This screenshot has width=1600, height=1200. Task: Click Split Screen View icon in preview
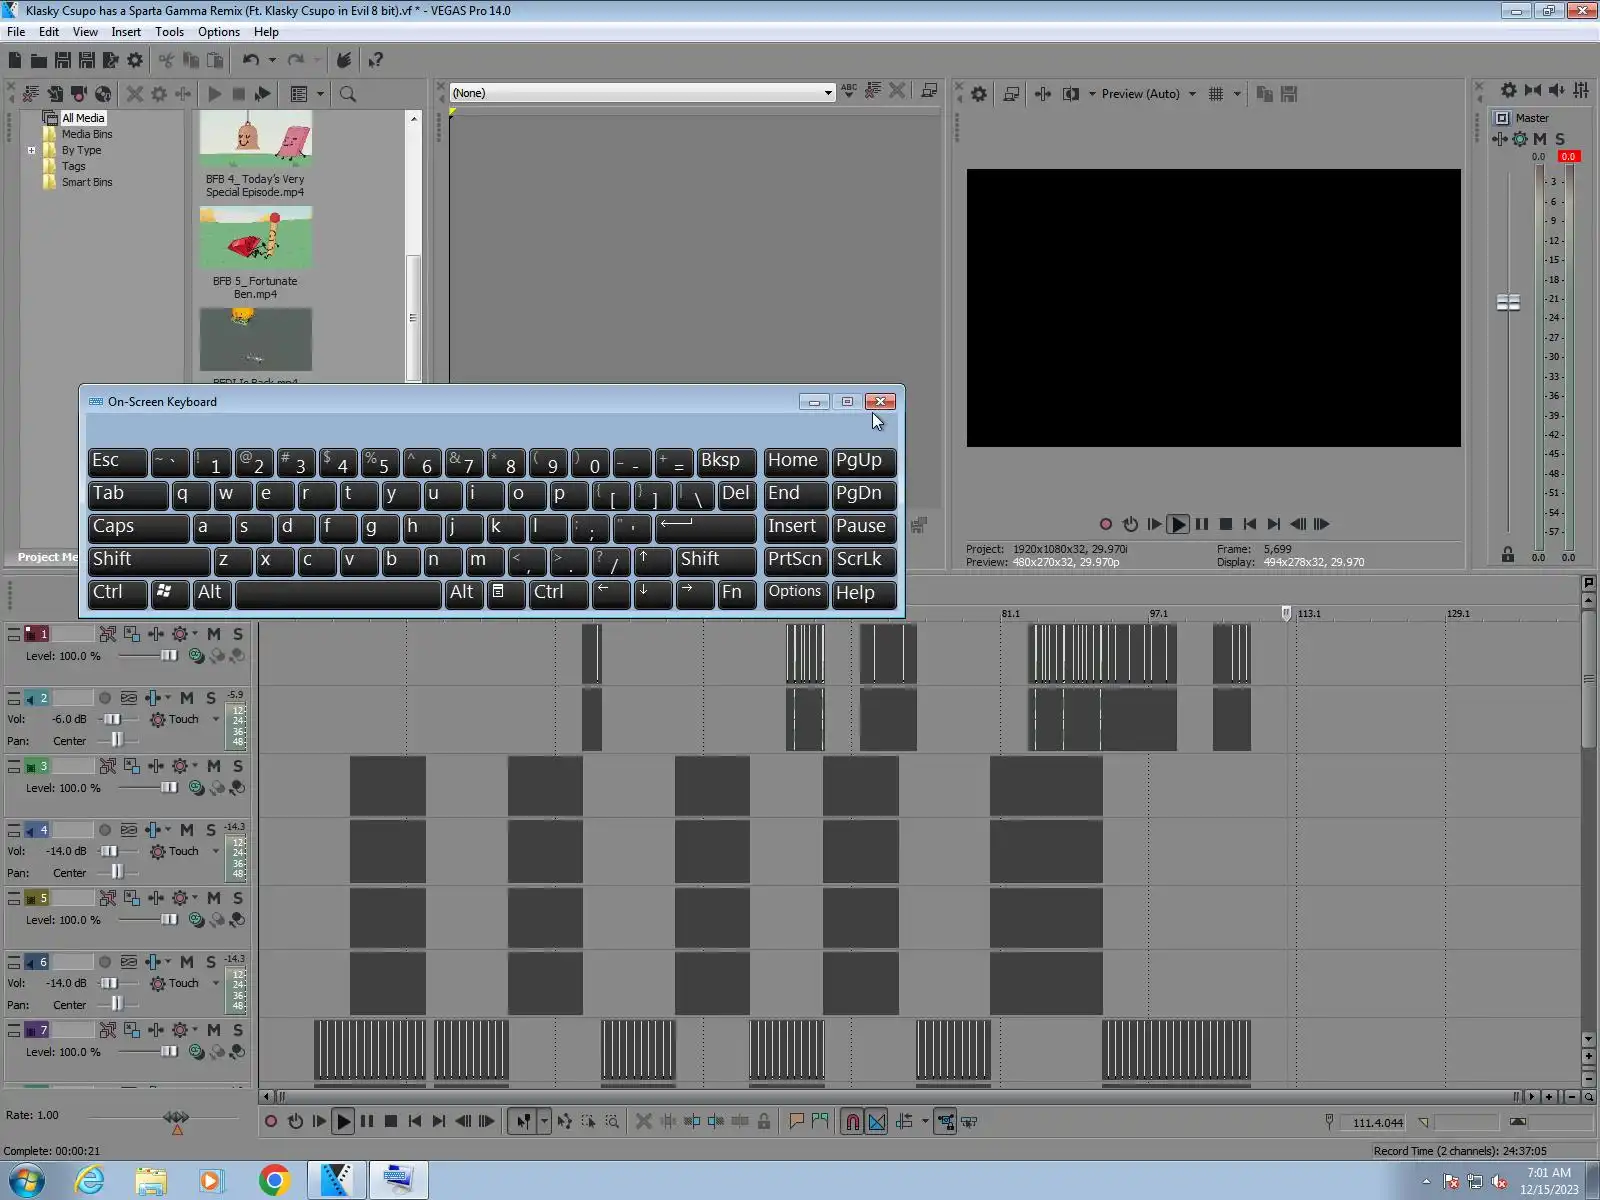[x=1071, y=94]
